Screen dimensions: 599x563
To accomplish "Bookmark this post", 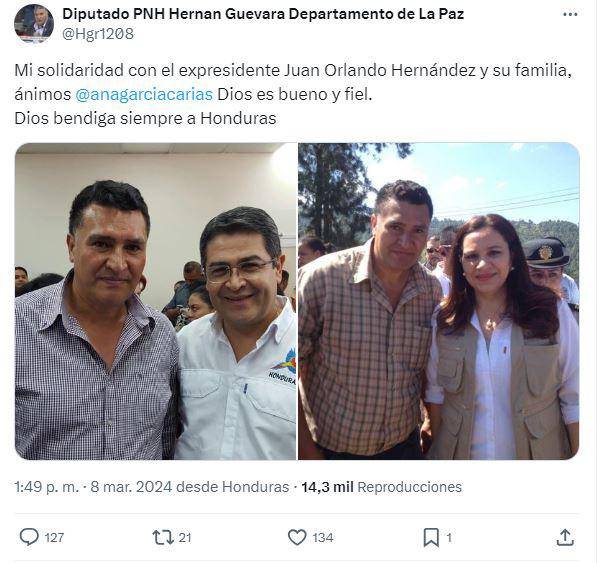I will 431,537.
